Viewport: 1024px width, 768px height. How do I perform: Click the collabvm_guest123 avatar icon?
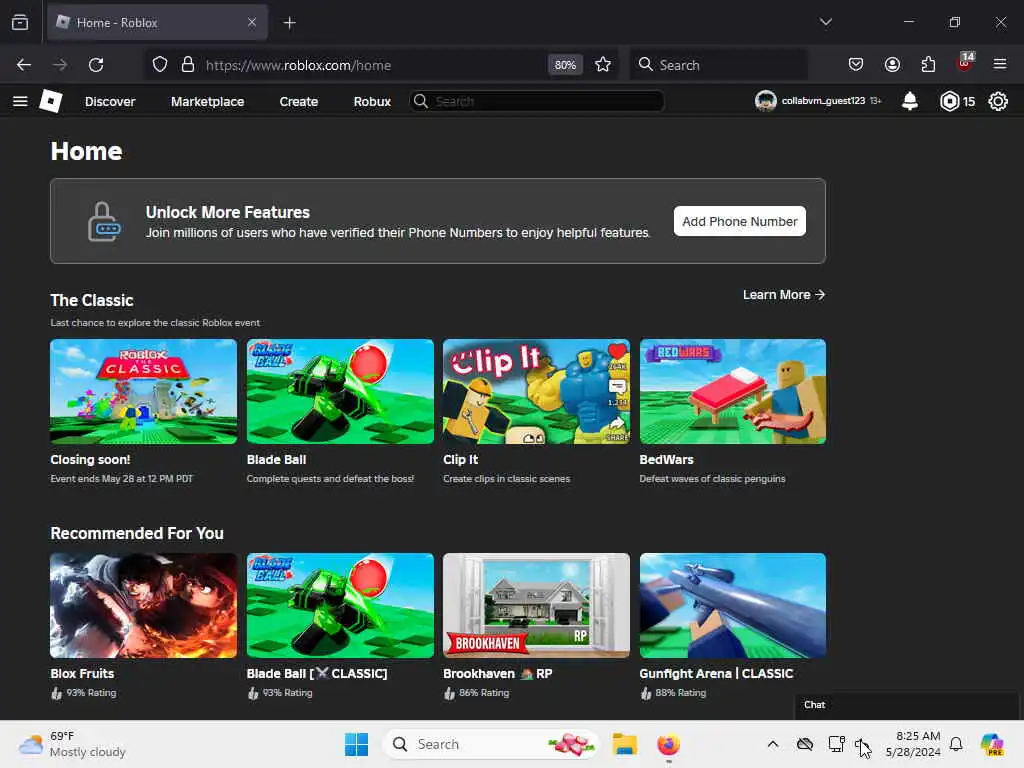(x=765, y=101)
